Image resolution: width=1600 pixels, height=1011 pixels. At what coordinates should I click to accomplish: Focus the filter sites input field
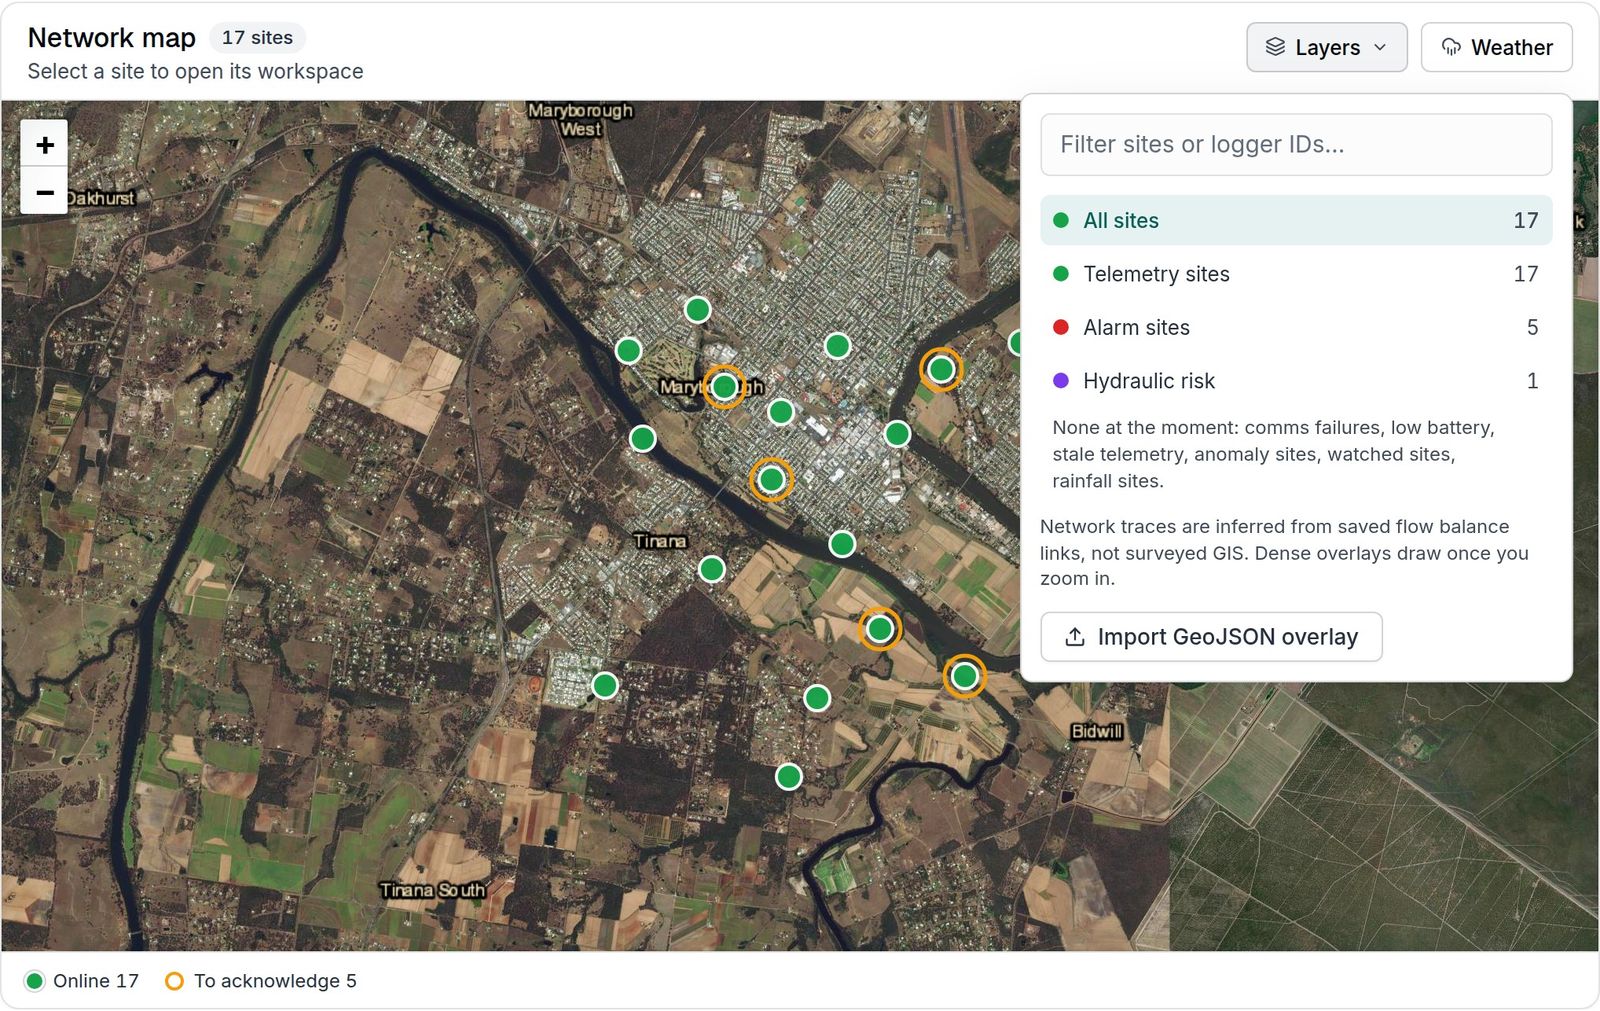coord(1296,144)
